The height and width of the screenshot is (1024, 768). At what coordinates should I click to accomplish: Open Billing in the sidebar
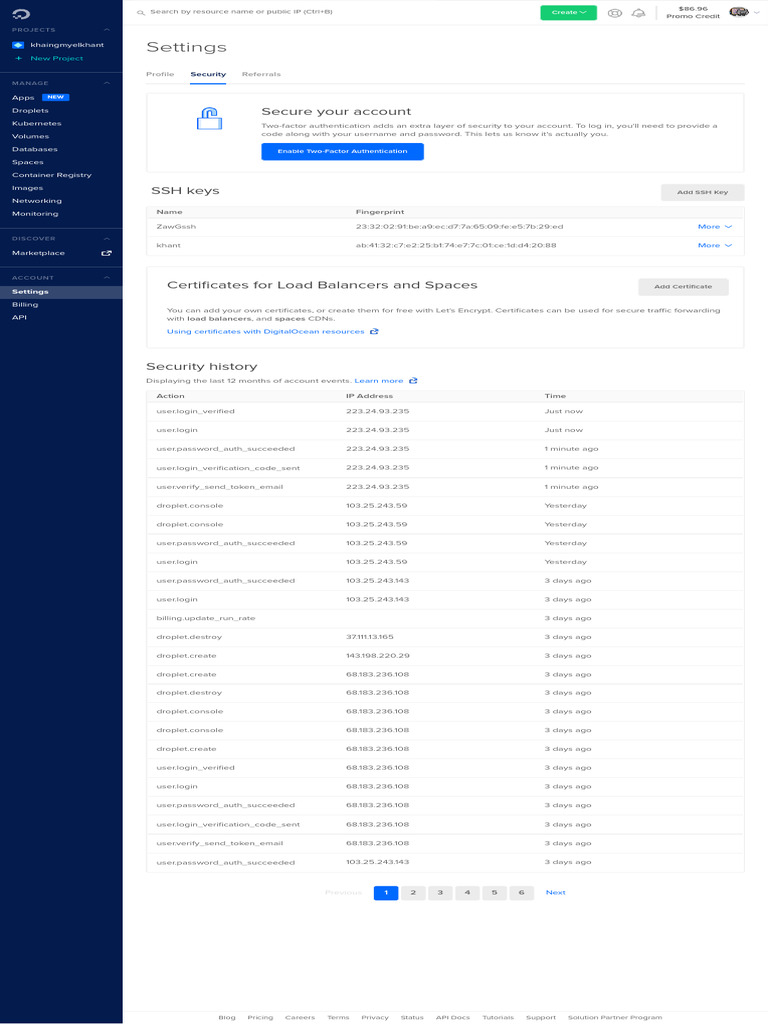coord(25,305)
